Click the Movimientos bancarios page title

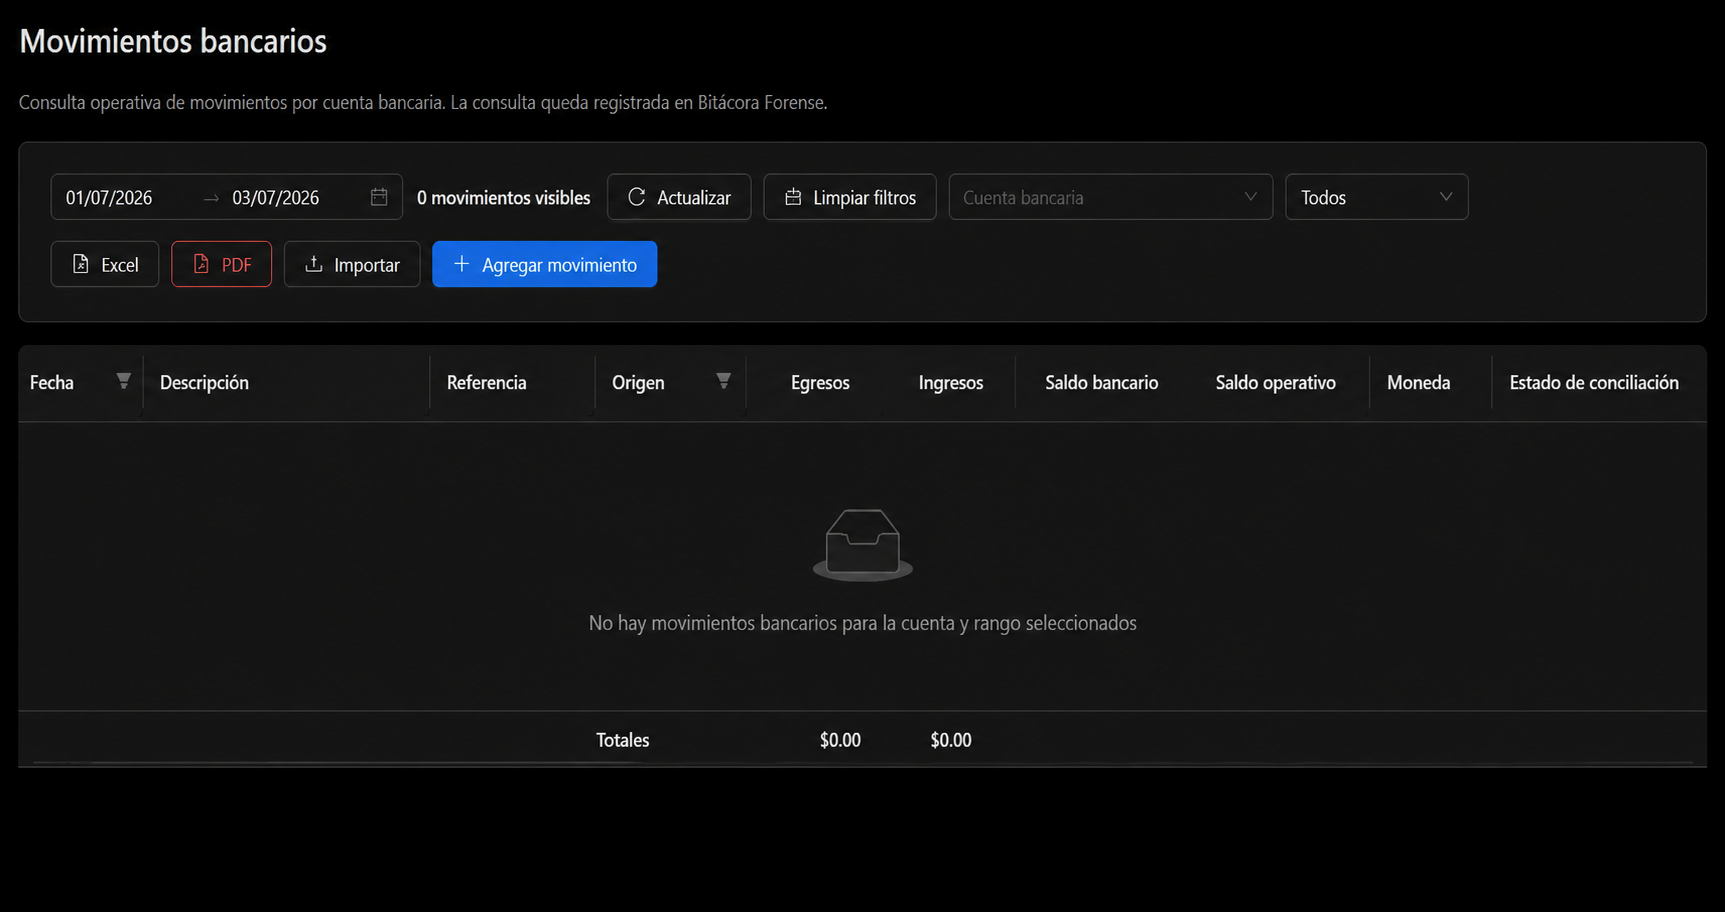[173, 41]
